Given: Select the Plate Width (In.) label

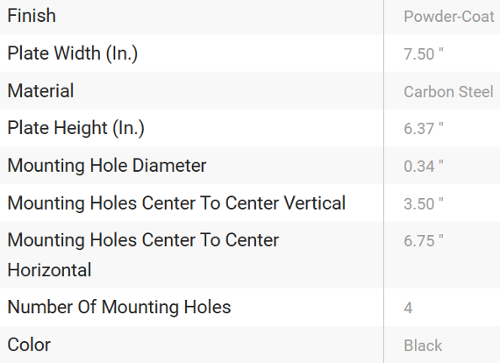Looking at the screenshot, I should tap(73, 54).
